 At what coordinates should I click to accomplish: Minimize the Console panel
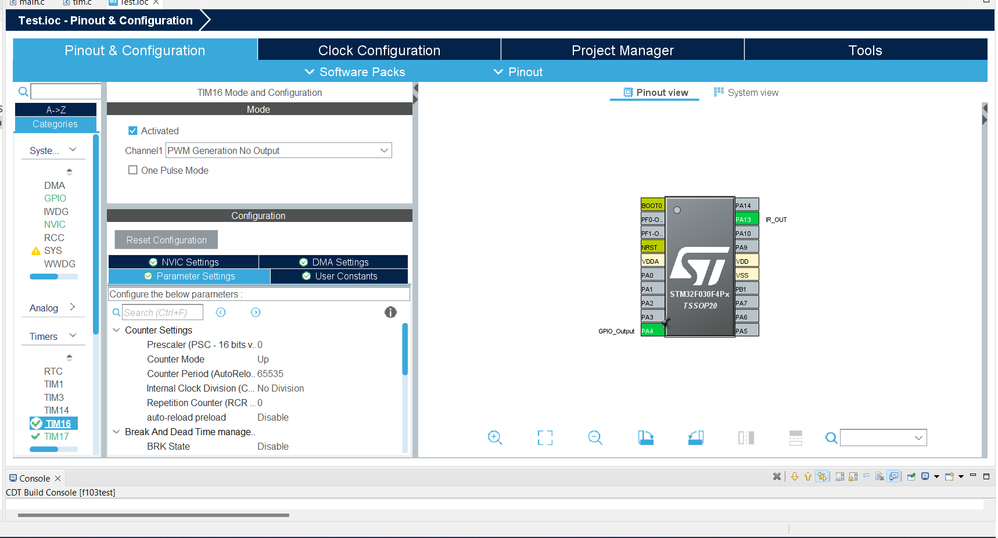click(x=973, y=476)
